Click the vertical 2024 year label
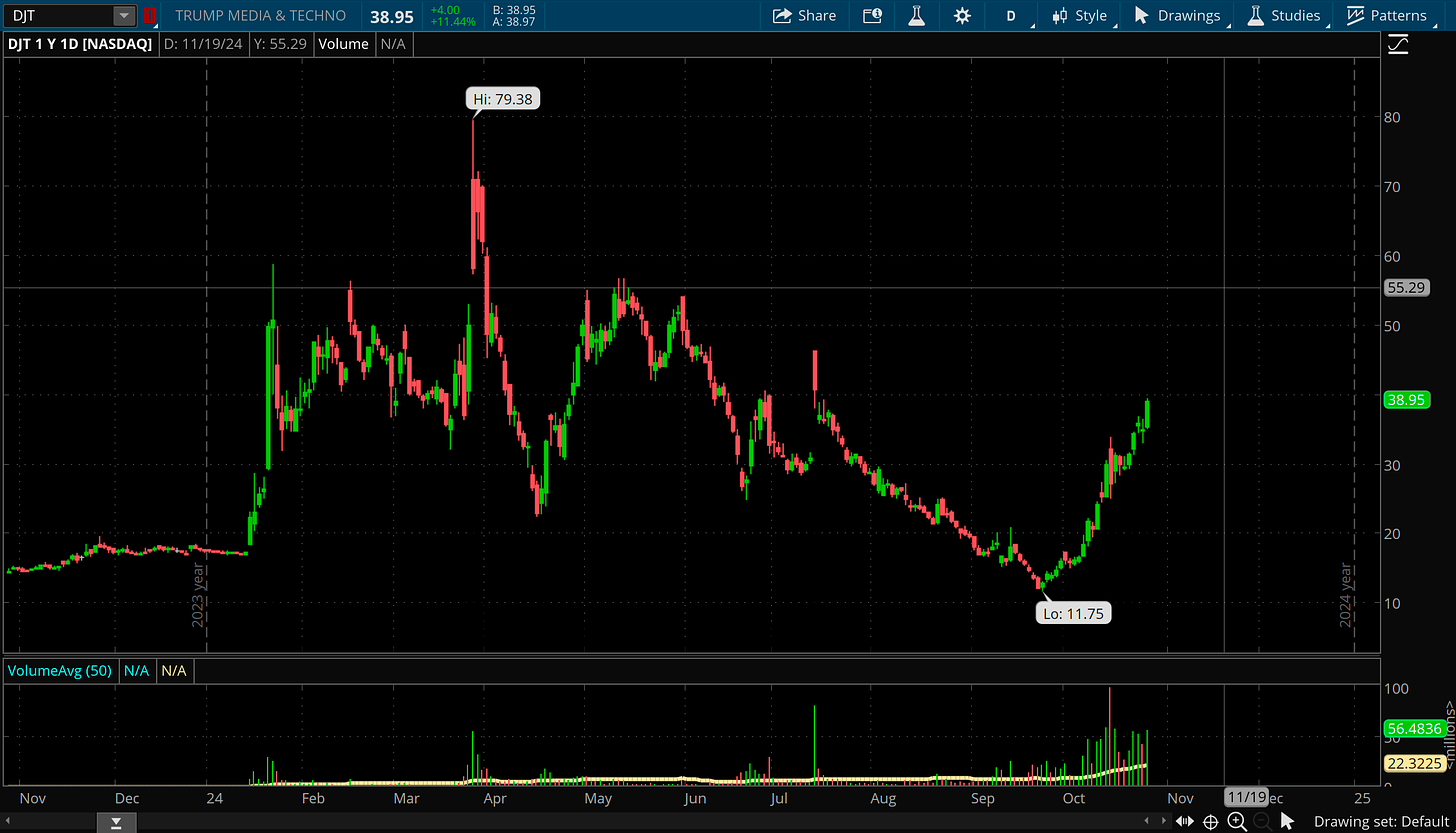Screen dimensions: 1456x833 (1346, 594)
